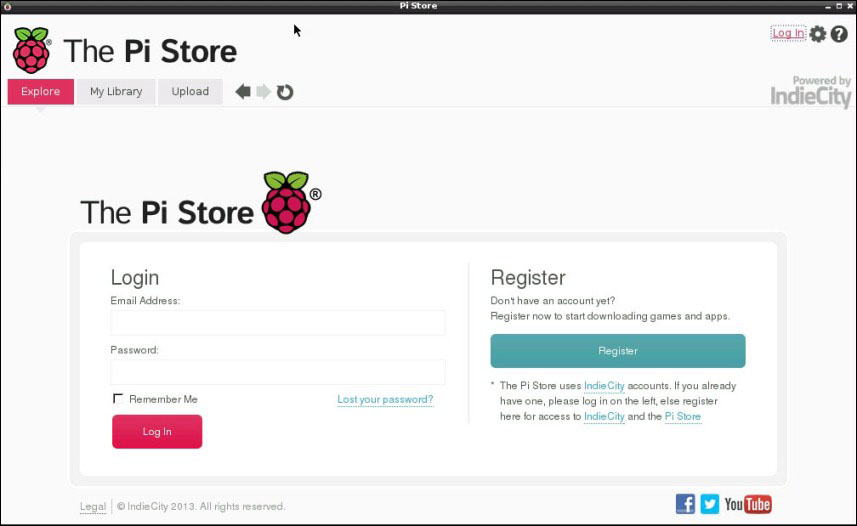Open the Pi Store Facebook page
The width and height of the screenshot is (857, 526).
(x=685, y=504)
